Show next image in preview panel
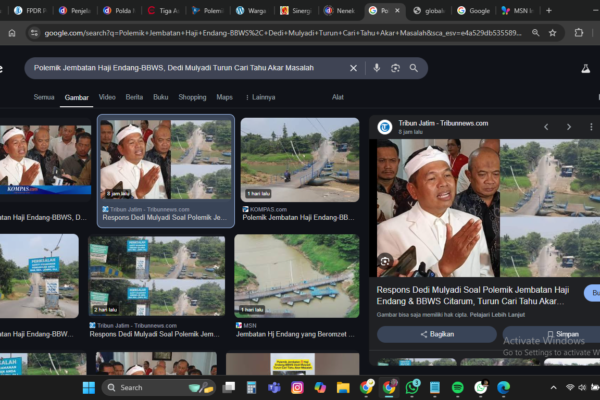 pyautogui.click(x=569, y=127)
